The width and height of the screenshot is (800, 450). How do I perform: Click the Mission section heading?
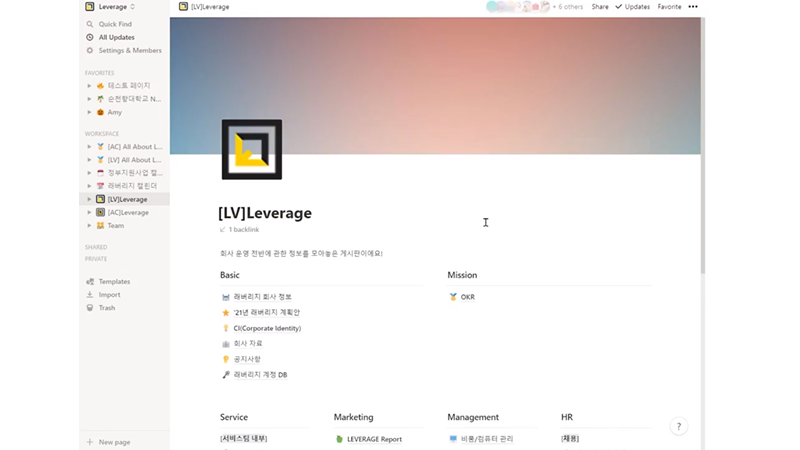[462, 275]
